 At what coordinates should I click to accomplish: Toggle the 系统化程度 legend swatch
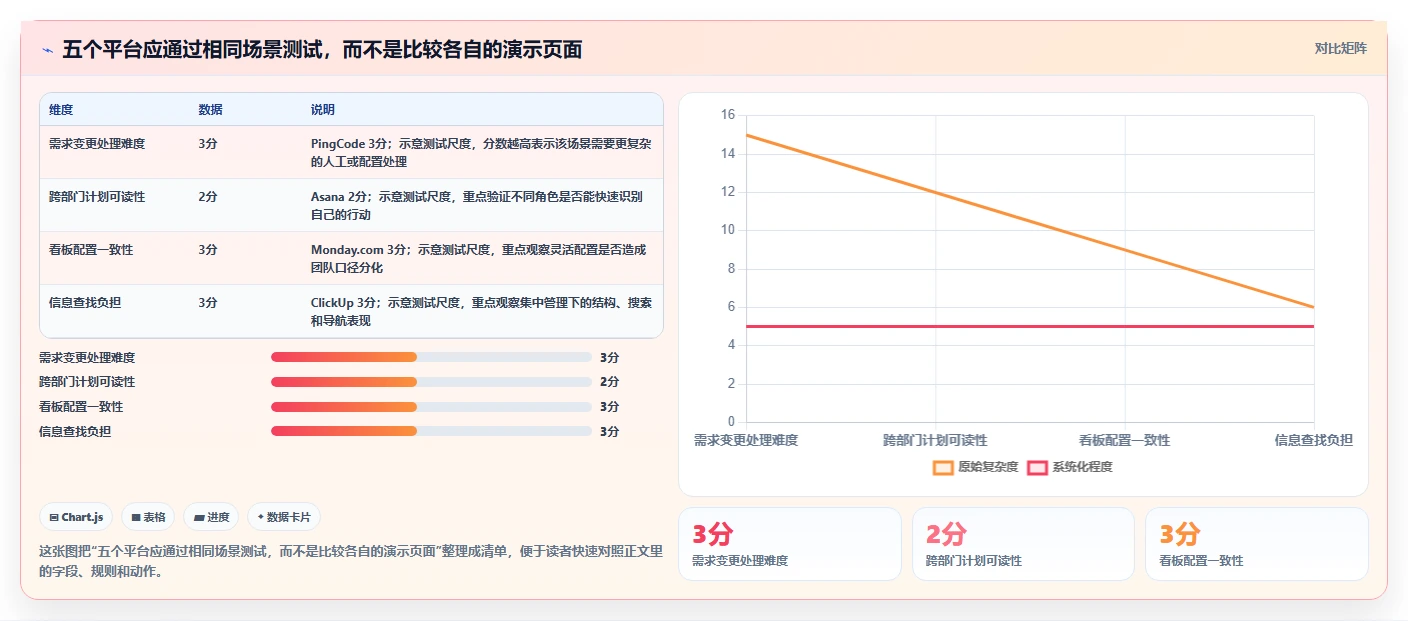tap(1037, 467)
